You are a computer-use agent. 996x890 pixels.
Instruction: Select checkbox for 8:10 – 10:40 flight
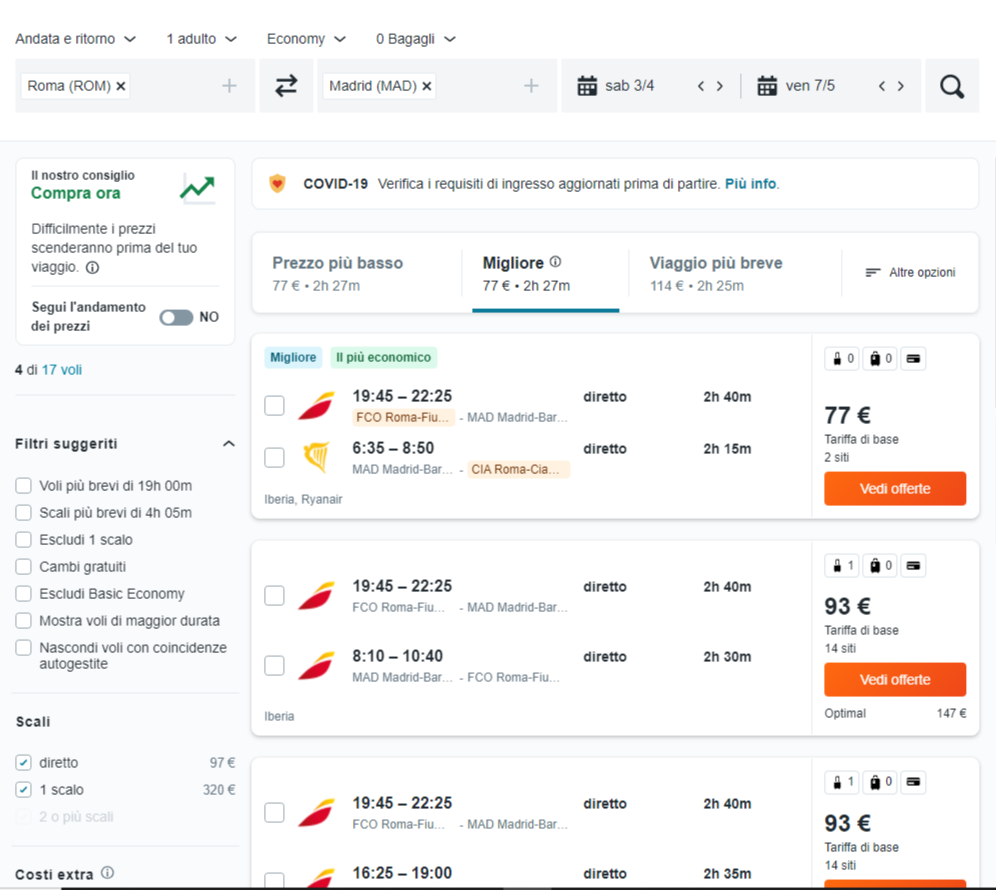point(274,666)
